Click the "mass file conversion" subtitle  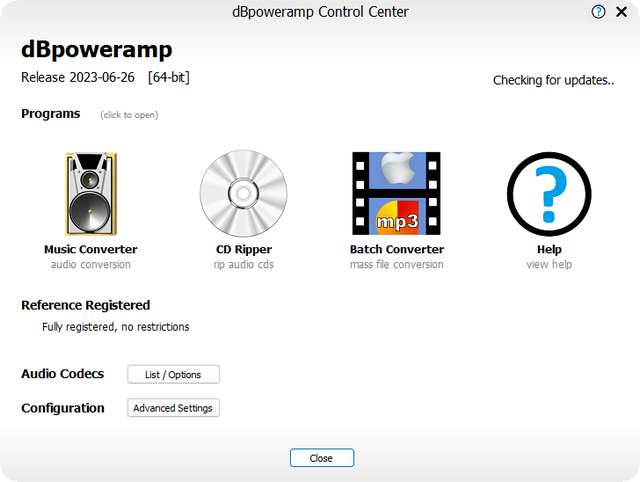397,265
